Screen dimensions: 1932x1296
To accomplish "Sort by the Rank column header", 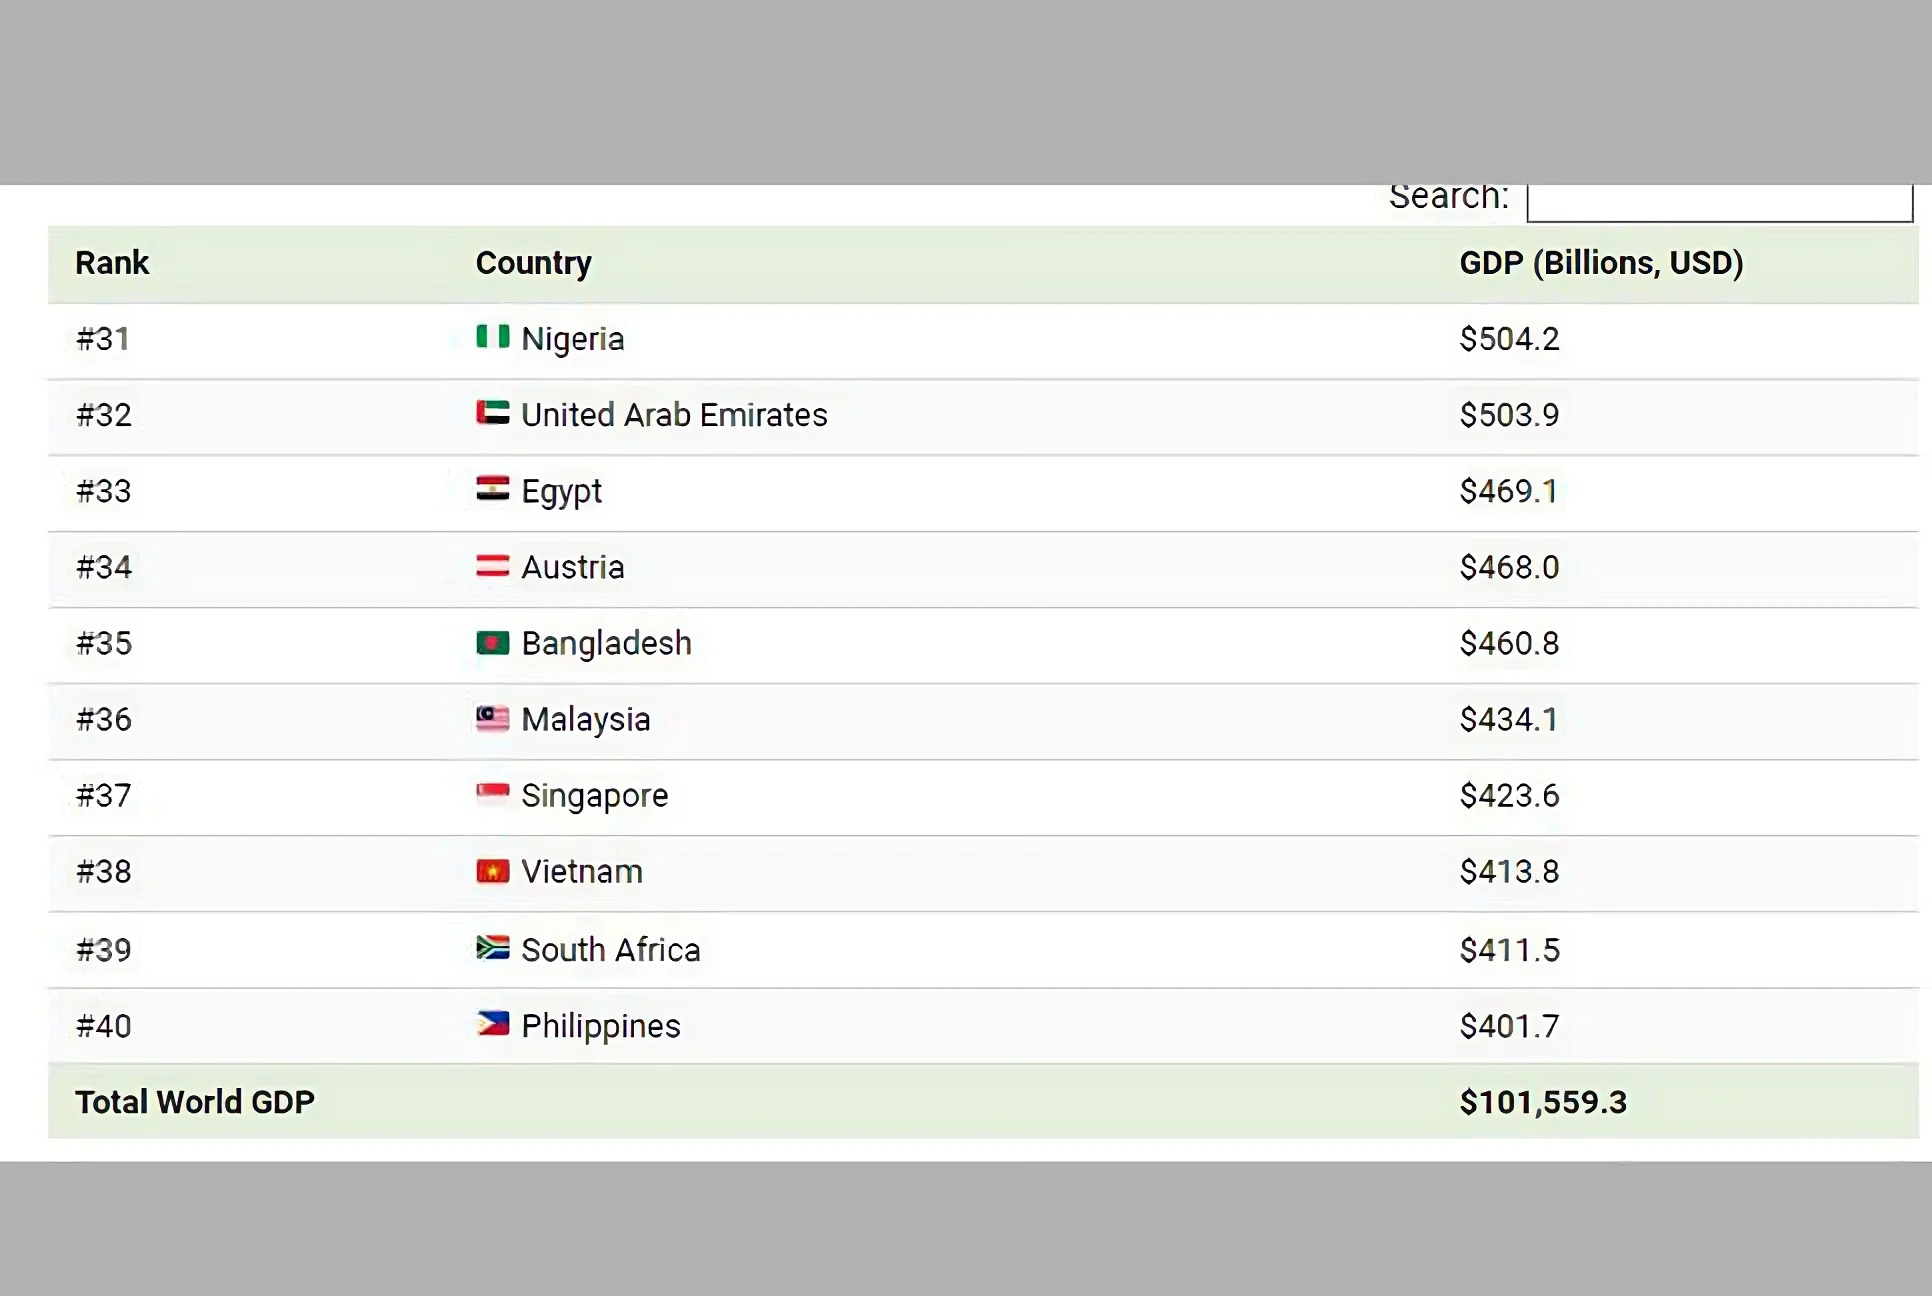I will (112, 263).
